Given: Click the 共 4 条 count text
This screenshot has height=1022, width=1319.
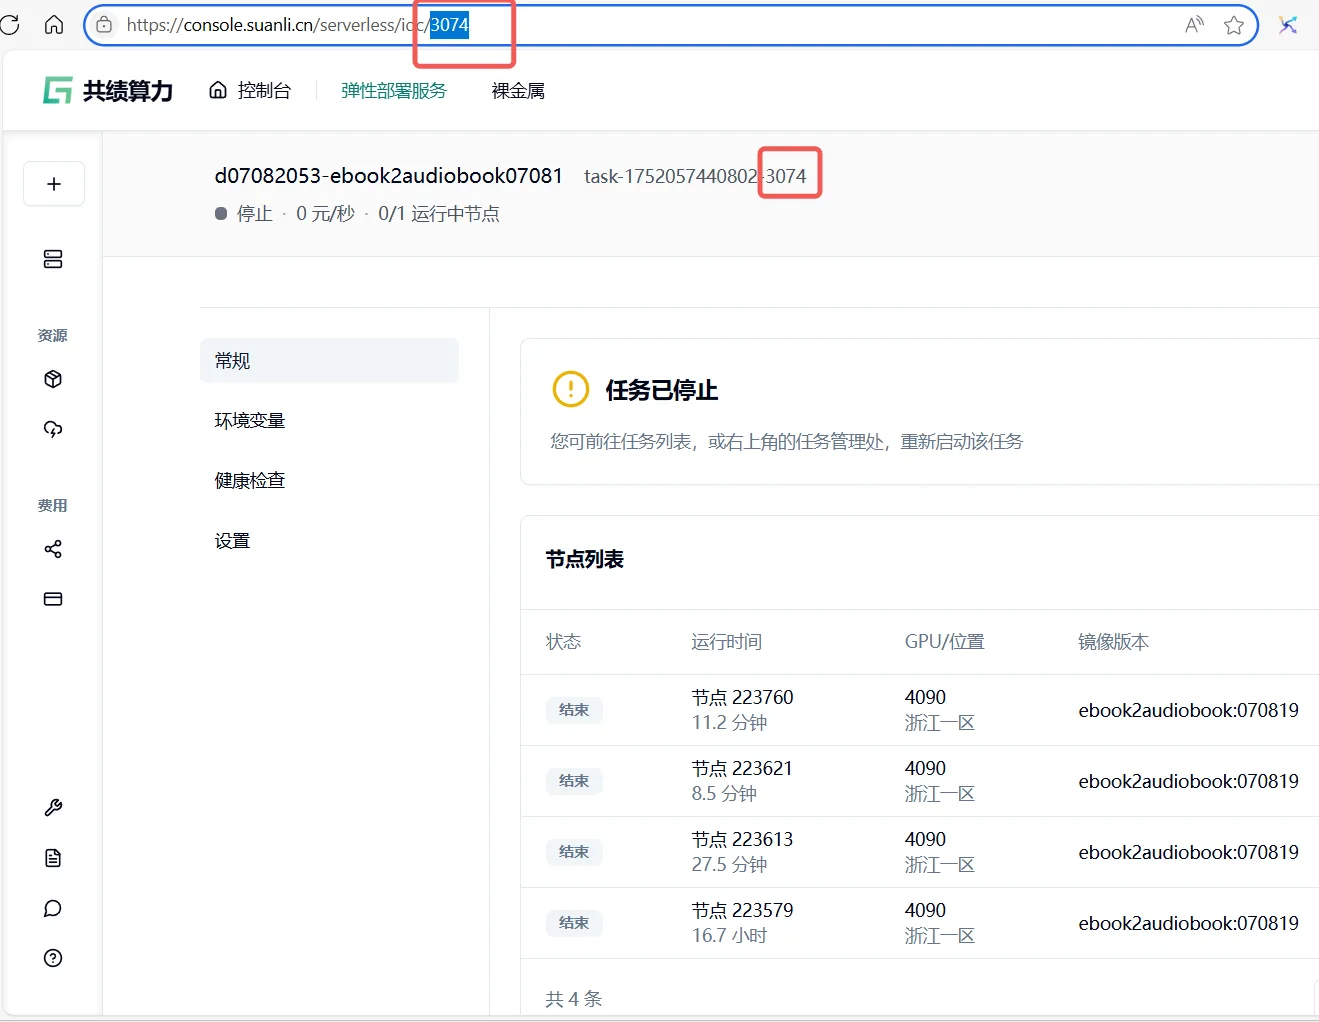Looking at the screenshot, I should [x=574, y=999].
